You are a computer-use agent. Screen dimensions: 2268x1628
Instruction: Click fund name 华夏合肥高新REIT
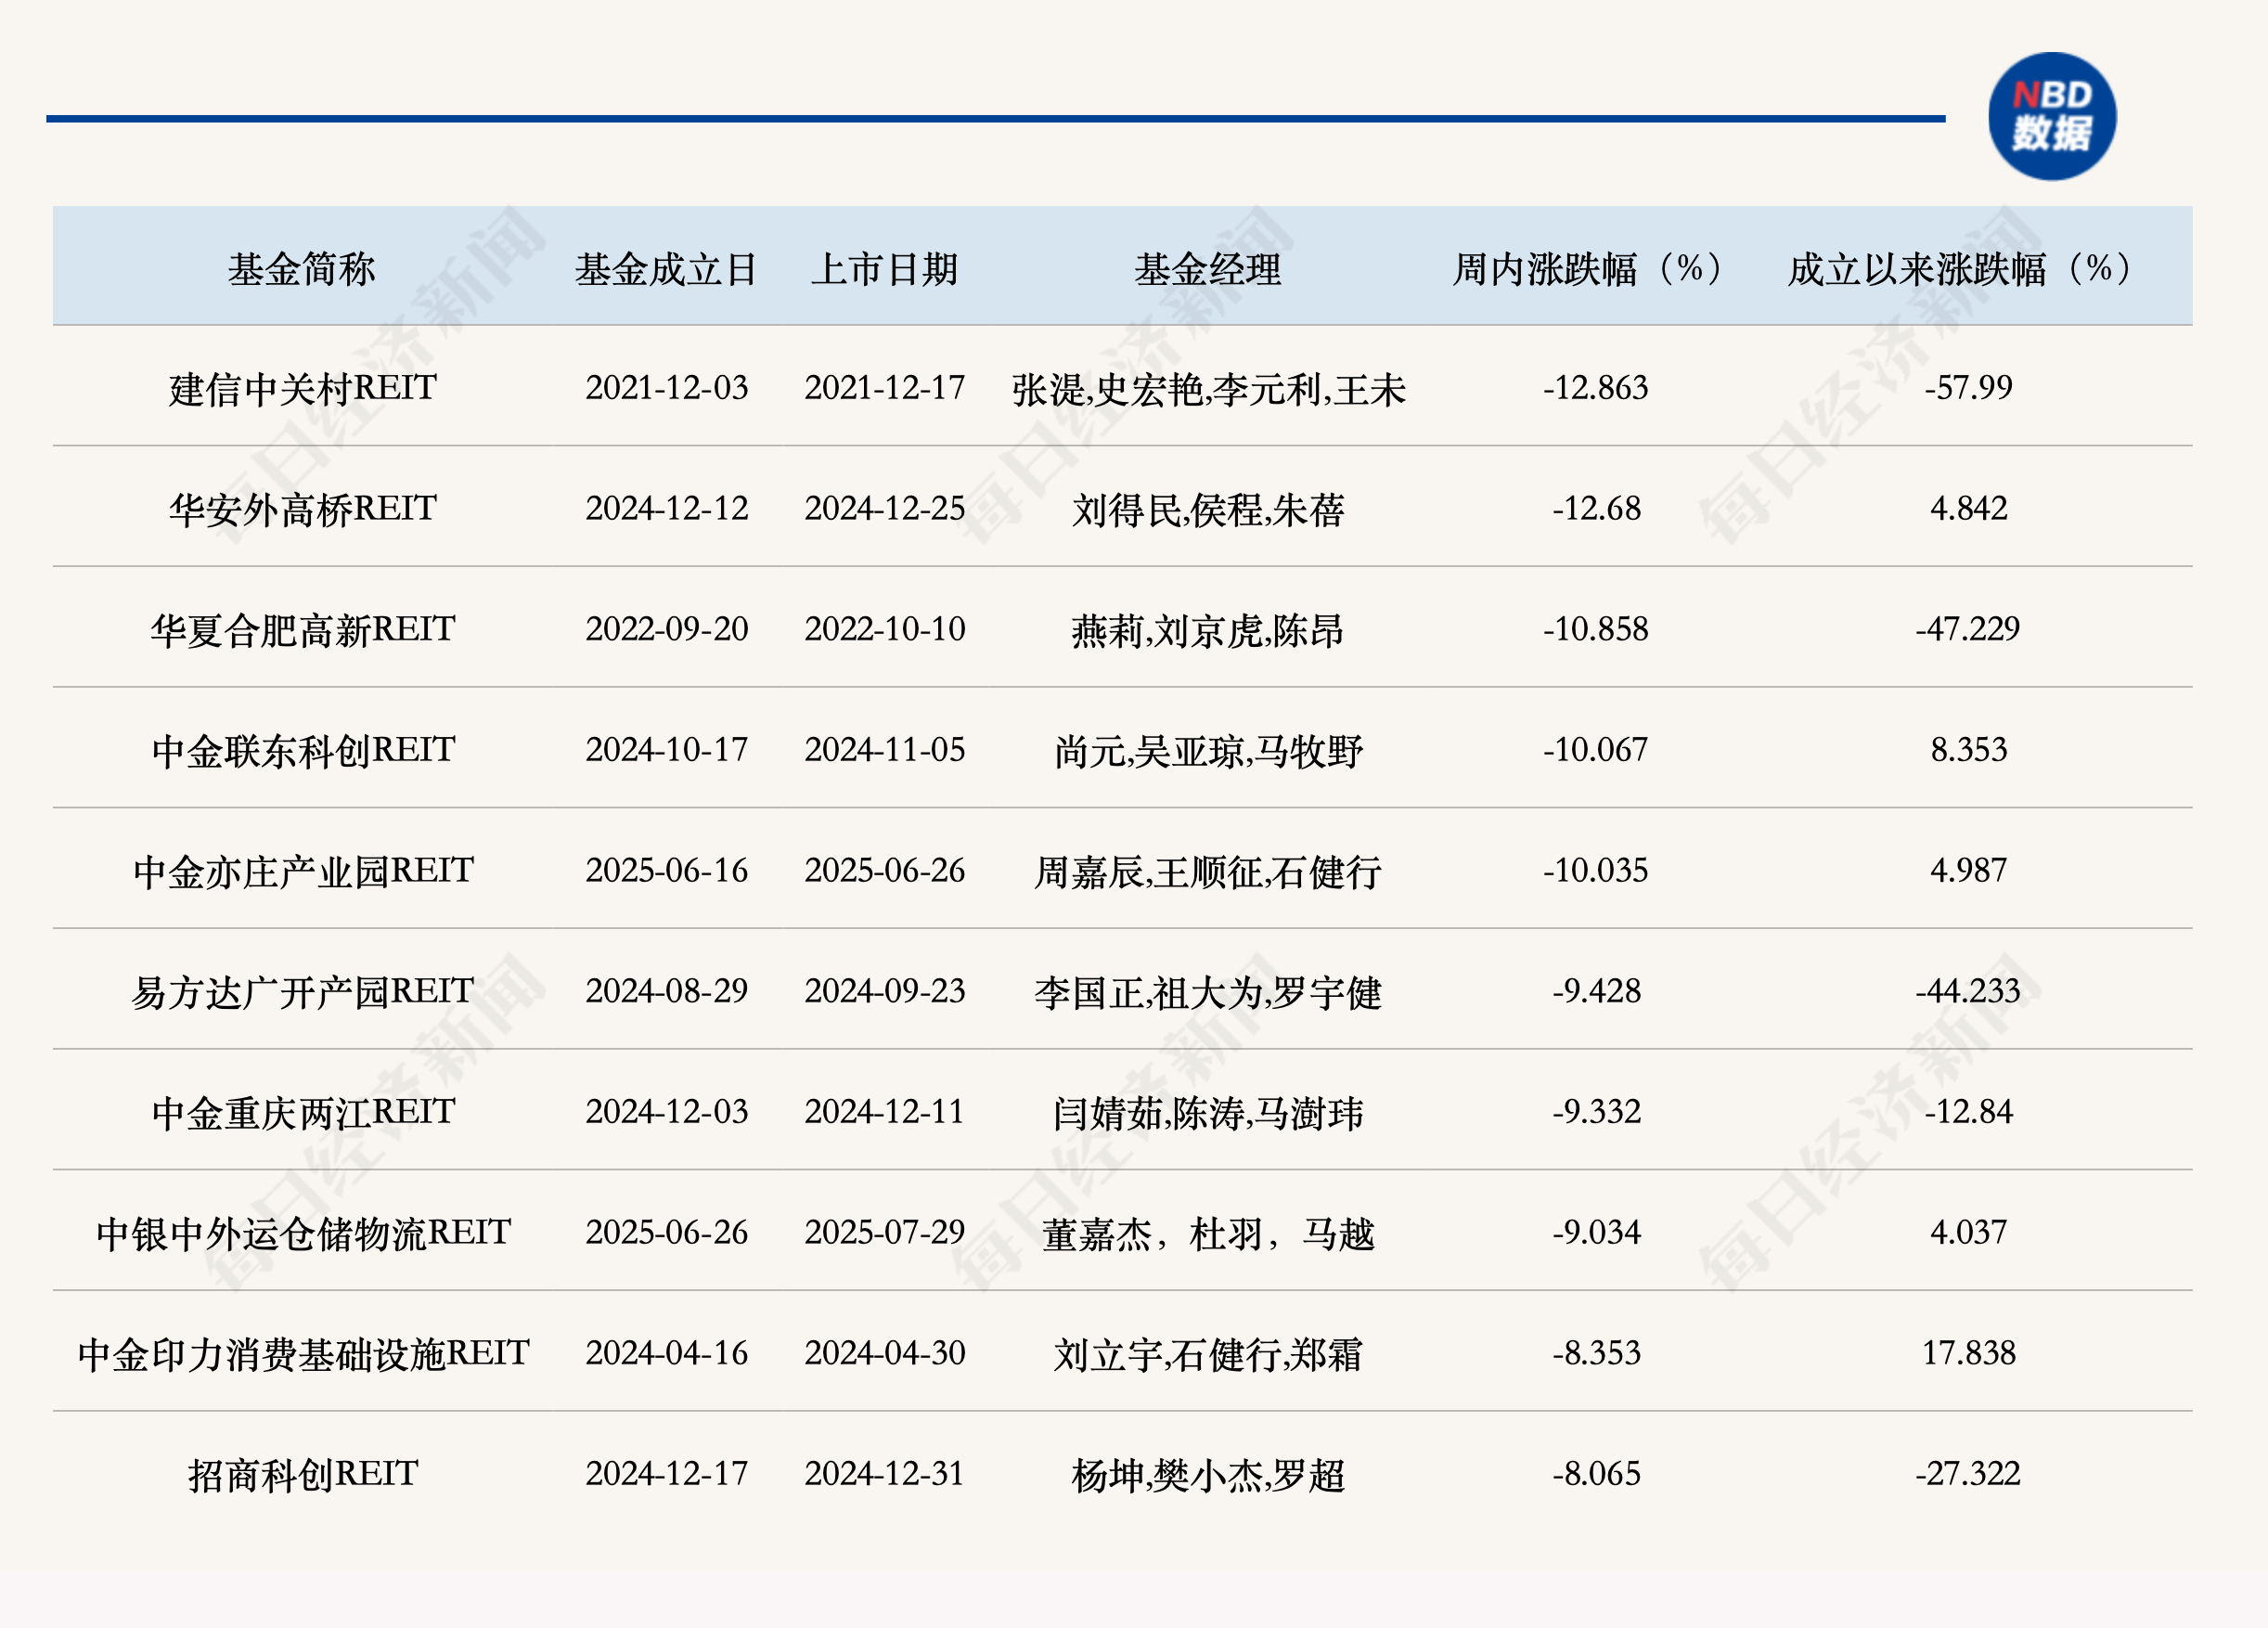(303, 630)
